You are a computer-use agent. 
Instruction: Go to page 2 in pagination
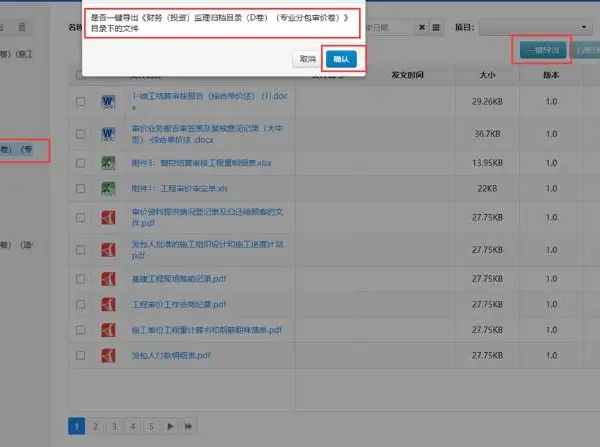[95, 426]
